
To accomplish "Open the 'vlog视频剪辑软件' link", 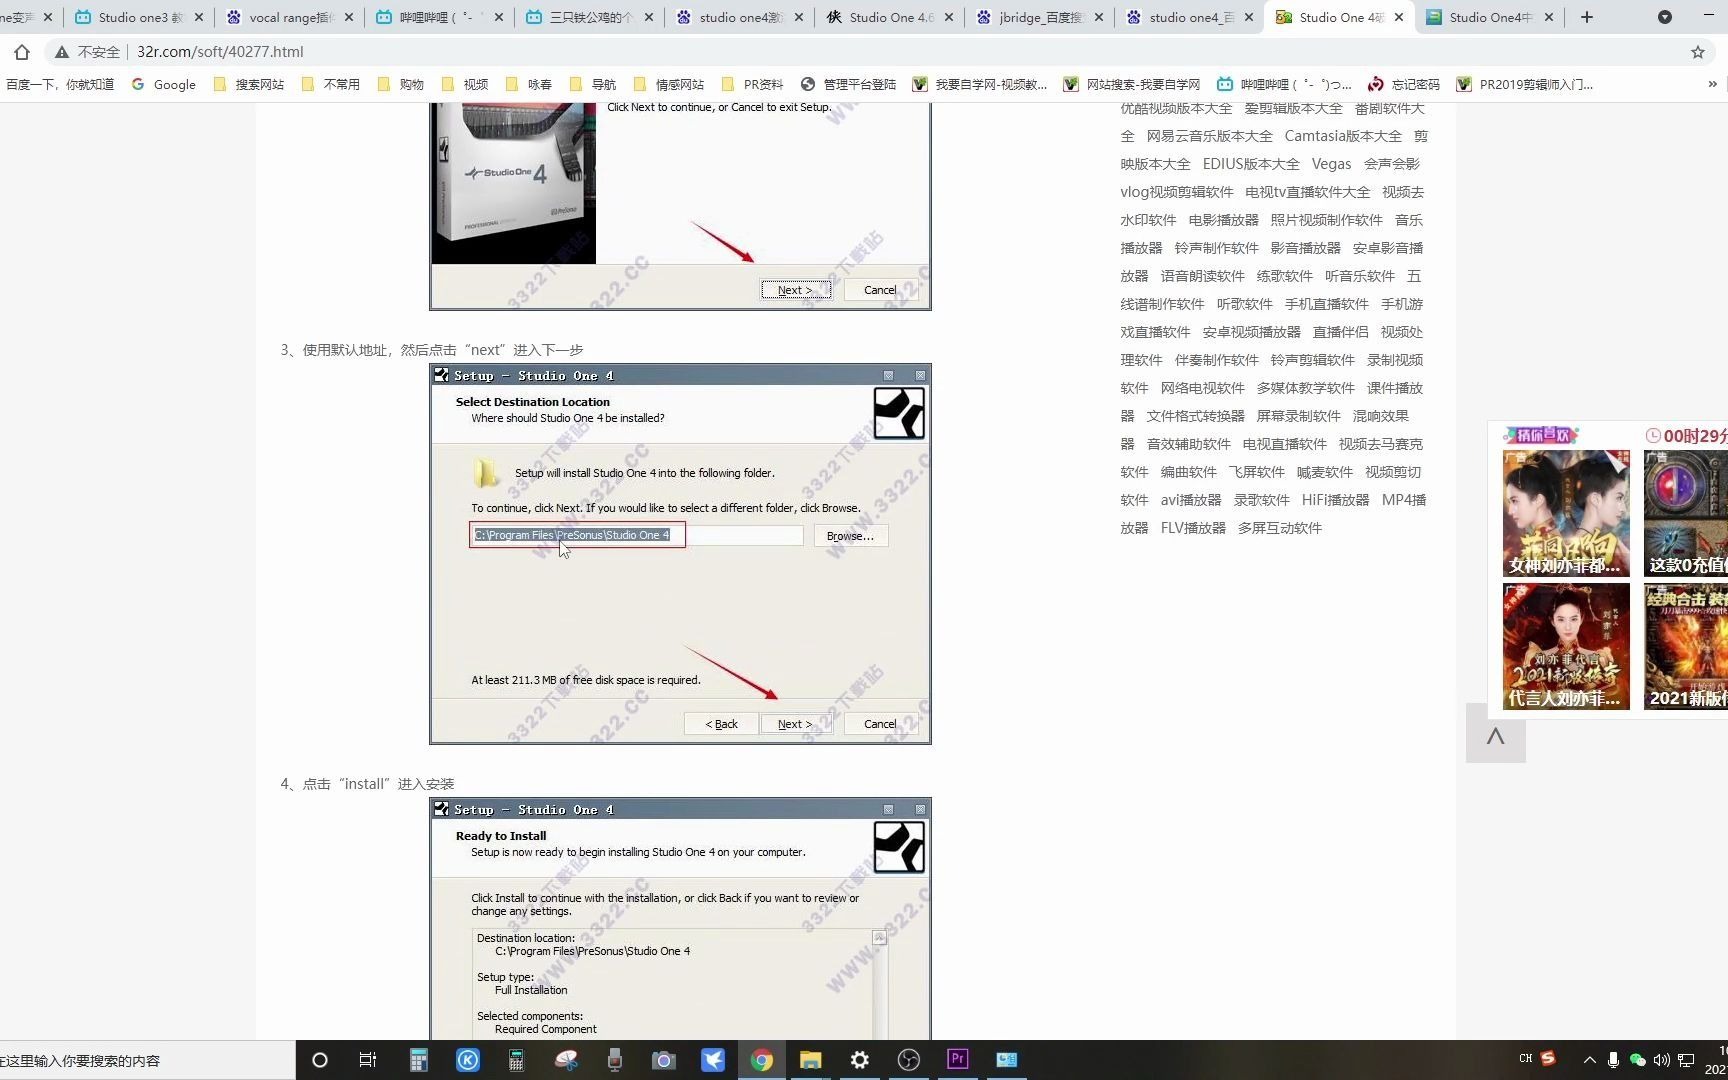I will [1177, 192].
